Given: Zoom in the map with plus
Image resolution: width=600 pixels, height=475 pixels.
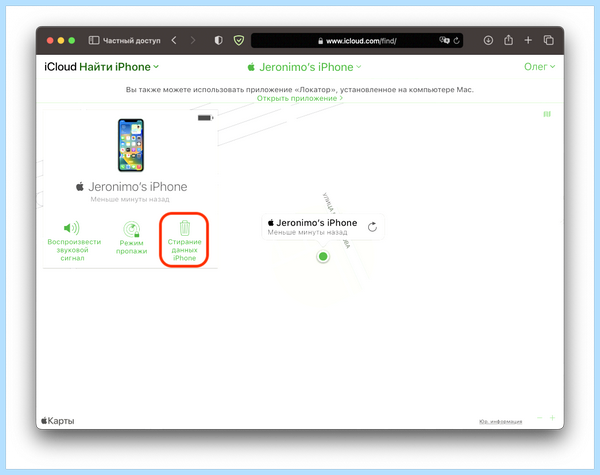Looking at the screenshot, I should click(553, 418).
